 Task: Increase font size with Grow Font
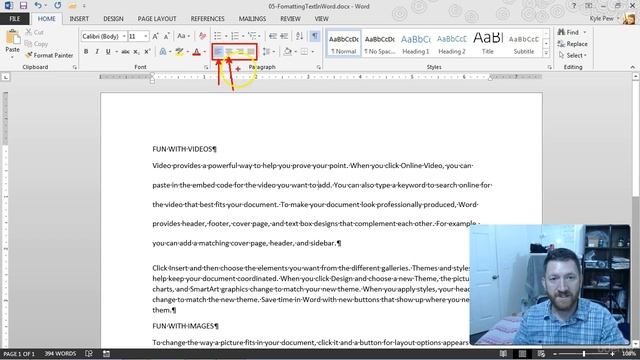pyautogui.click(x=156, y=36)
